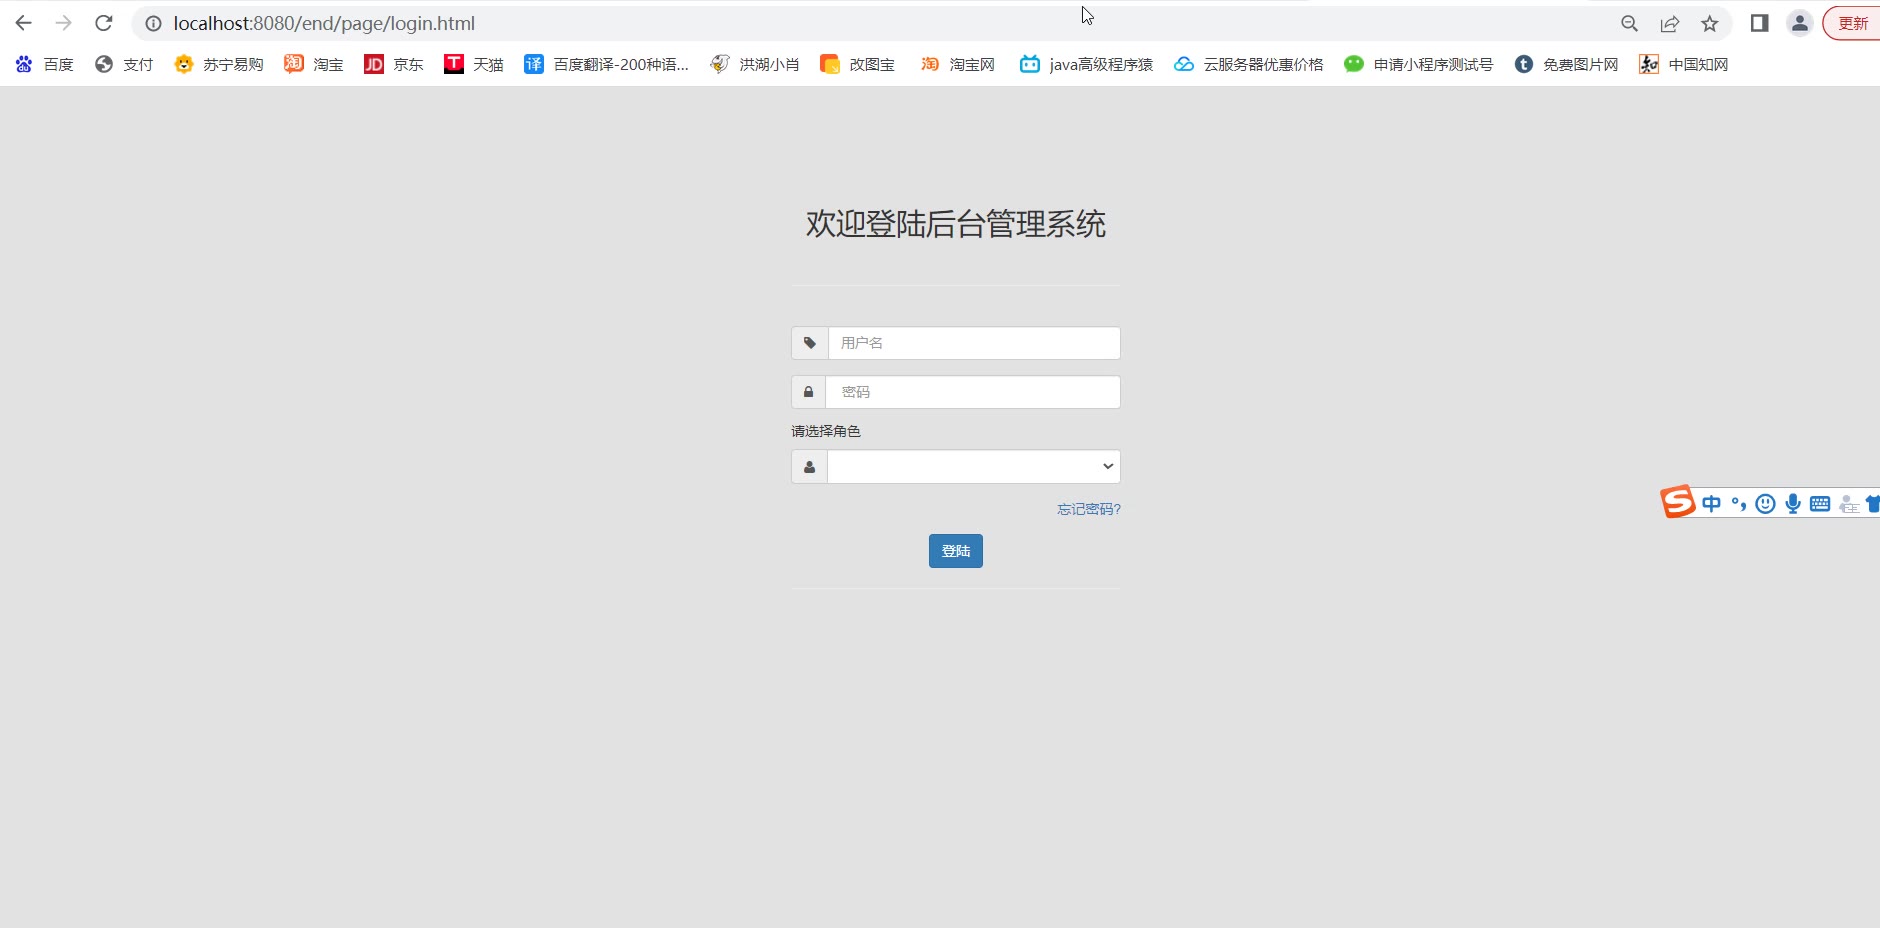Click the Sogou input S logo
This screenshot has height=928, width=1880.
coord(1678,502)
